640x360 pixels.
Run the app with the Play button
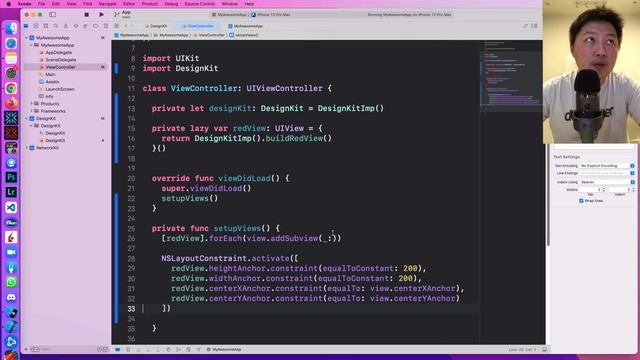pos(101,15)
